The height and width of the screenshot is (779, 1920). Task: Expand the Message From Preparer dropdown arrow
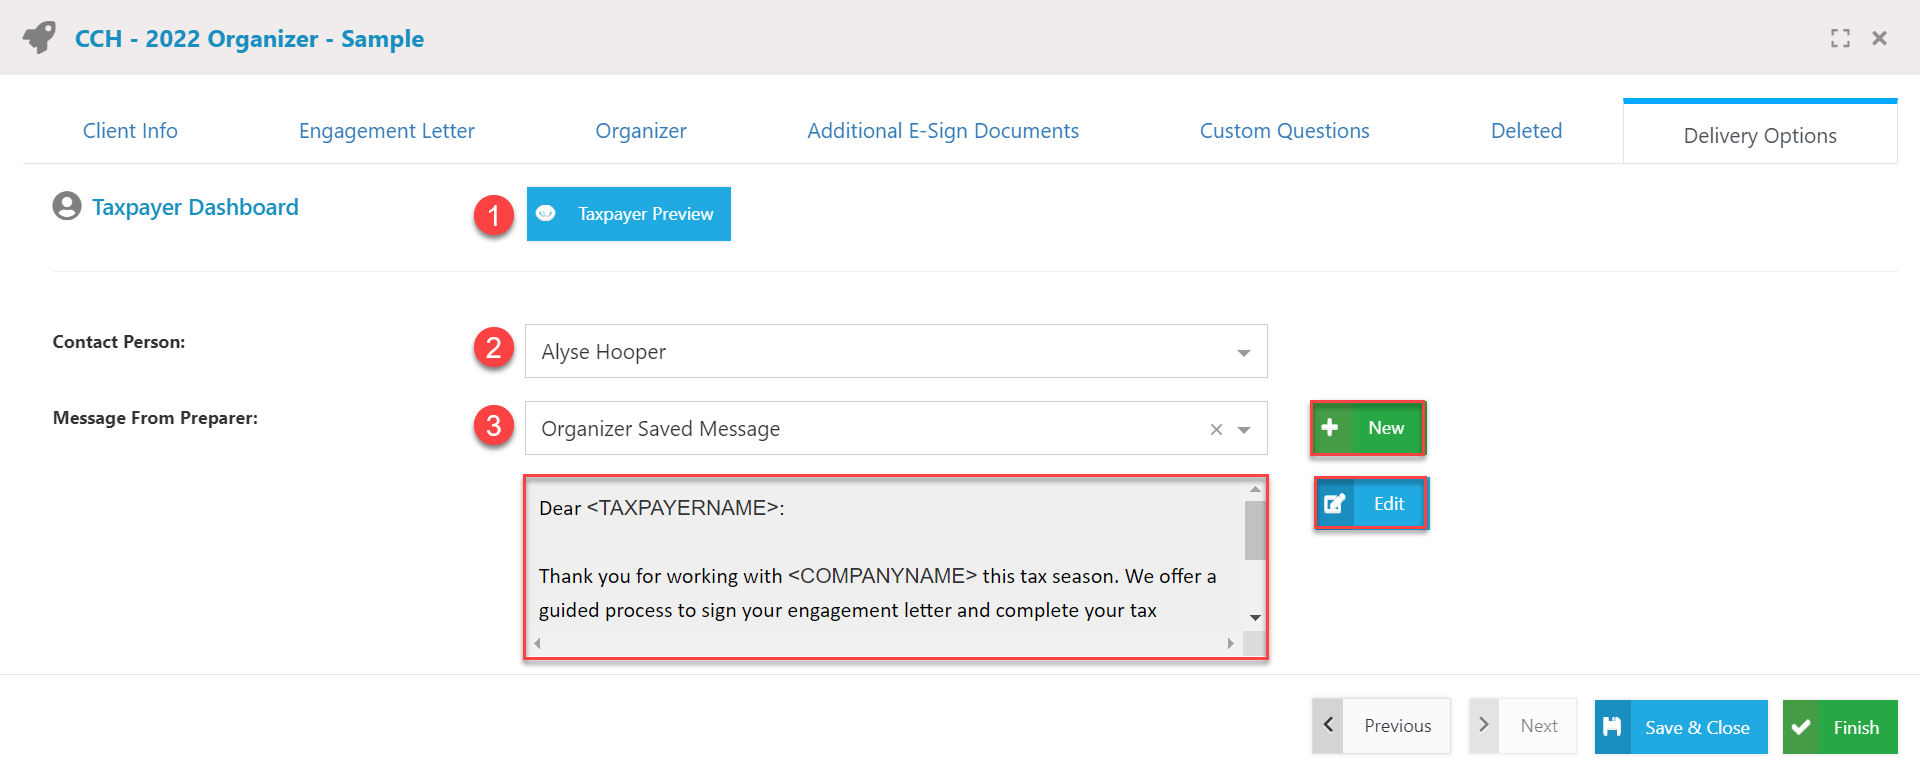coord(1244,430)
